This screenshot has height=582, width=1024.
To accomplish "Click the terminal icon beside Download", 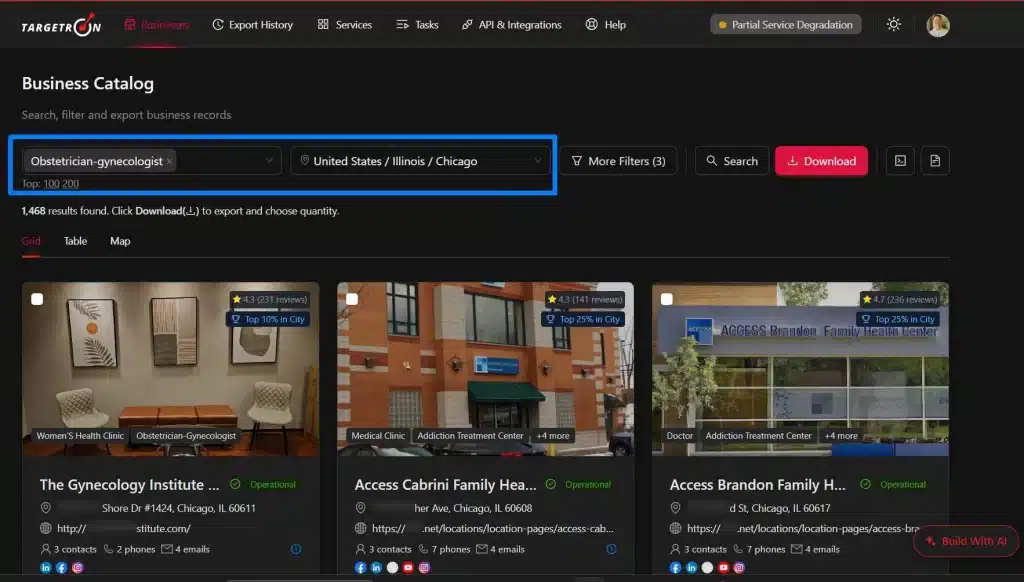I will point(900,161).
